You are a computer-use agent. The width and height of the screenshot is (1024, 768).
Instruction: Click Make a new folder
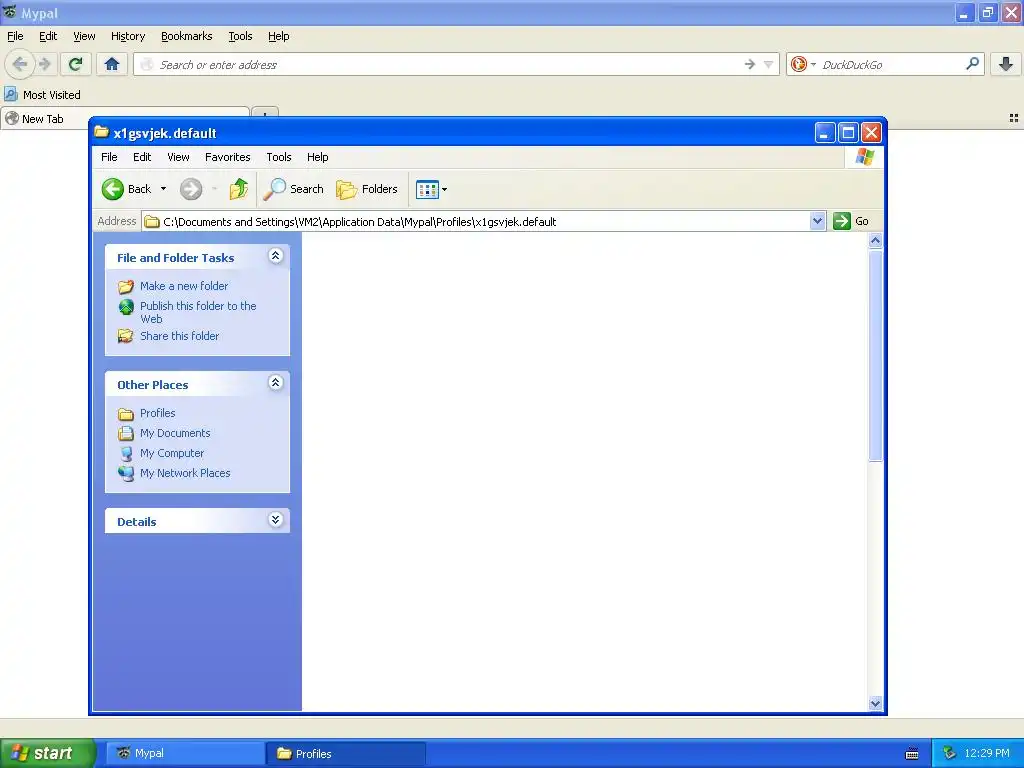184,286
